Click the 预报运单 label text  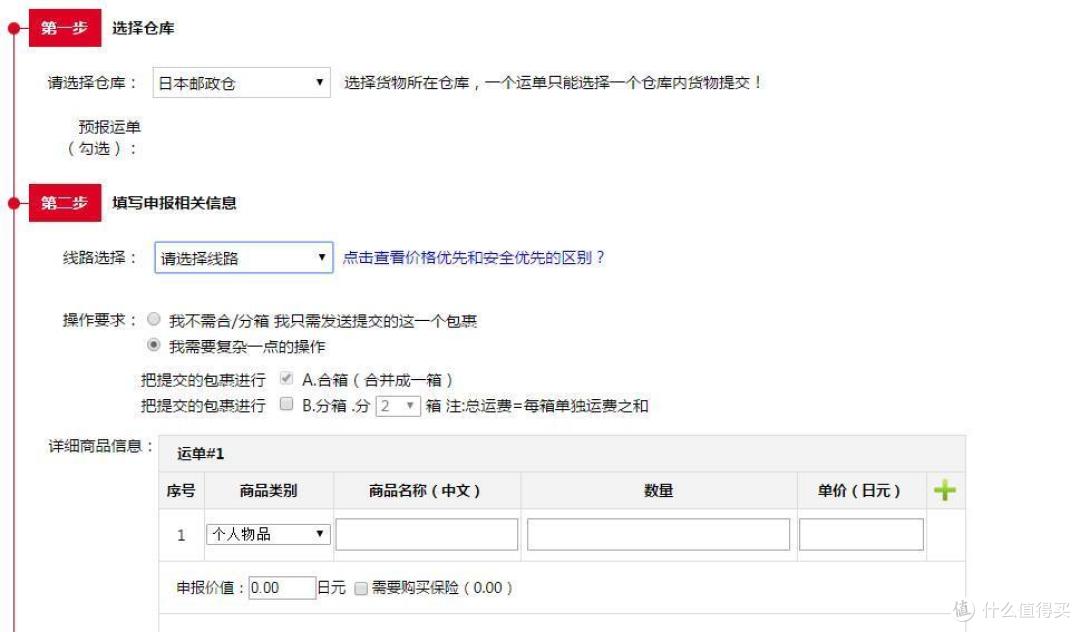(x=110, y=127)
